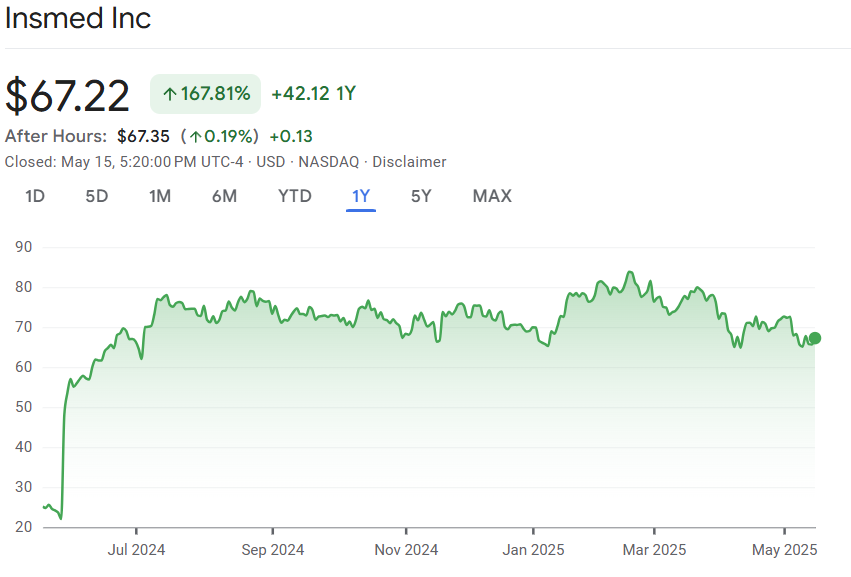The image size is (851, 577).
Task: Open the Disclaimer link
Action: (409, 162)
